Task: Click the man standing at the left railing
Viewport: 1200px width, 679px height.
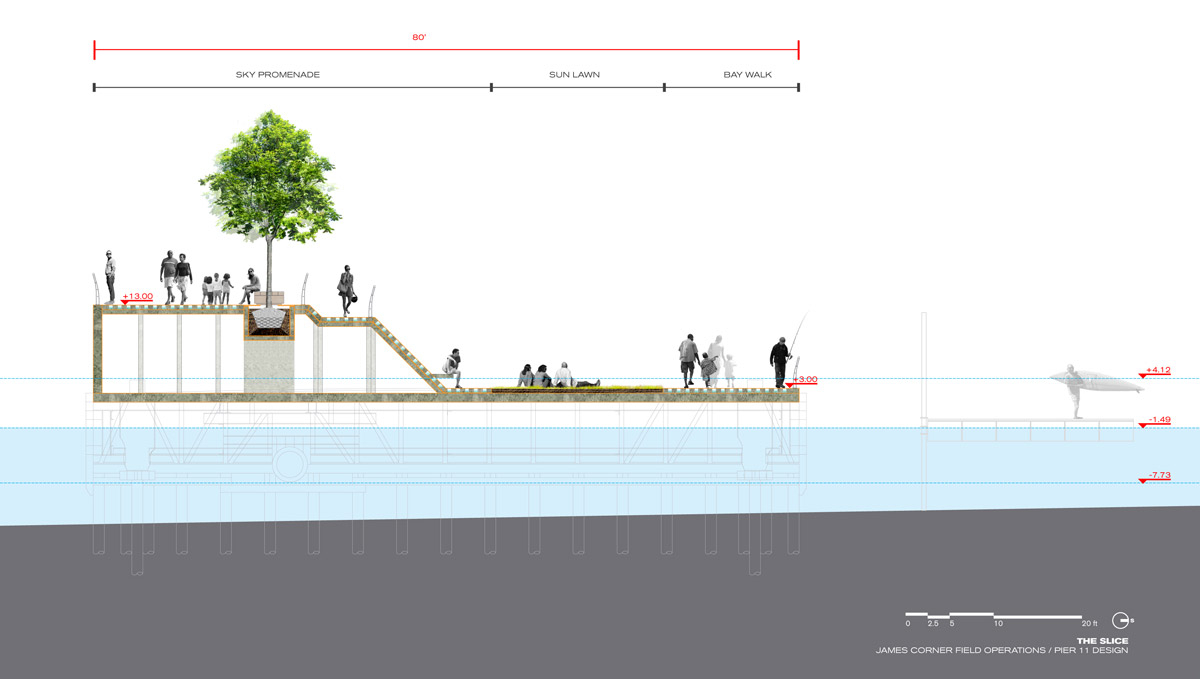Action: click(110, 276)
